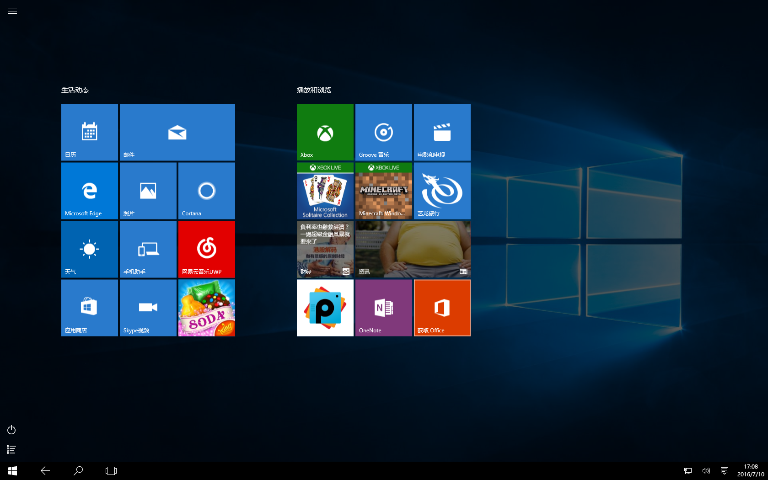Image resolution: width=768 pixels, height=480 pixels.
Task: Open the orange Get Office tile
Action: pyautogui.click(x=442, y=308)
